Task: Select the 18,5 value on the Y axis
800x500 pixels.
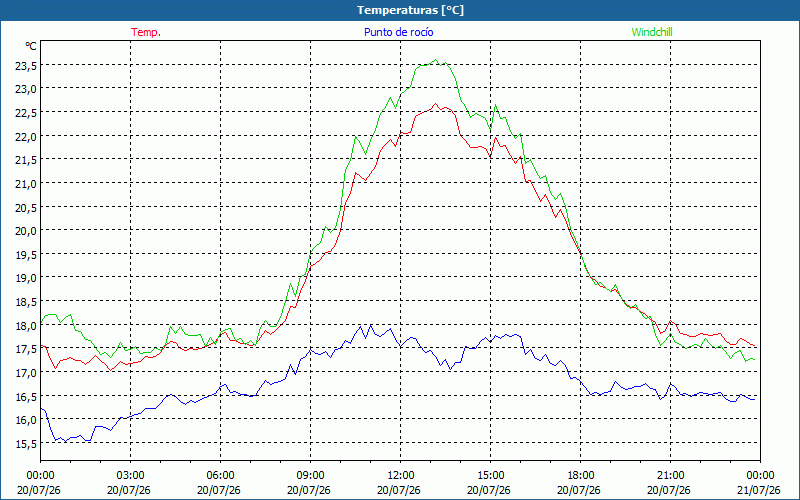Action: tap(26, 302)
